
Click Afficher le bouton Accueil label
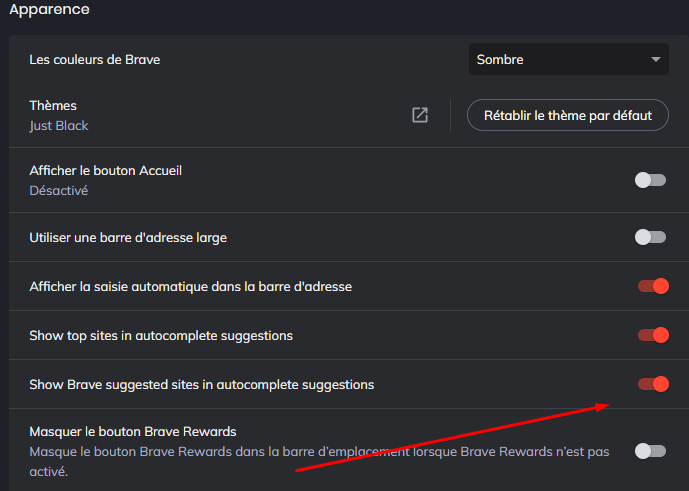click(105, 171)
